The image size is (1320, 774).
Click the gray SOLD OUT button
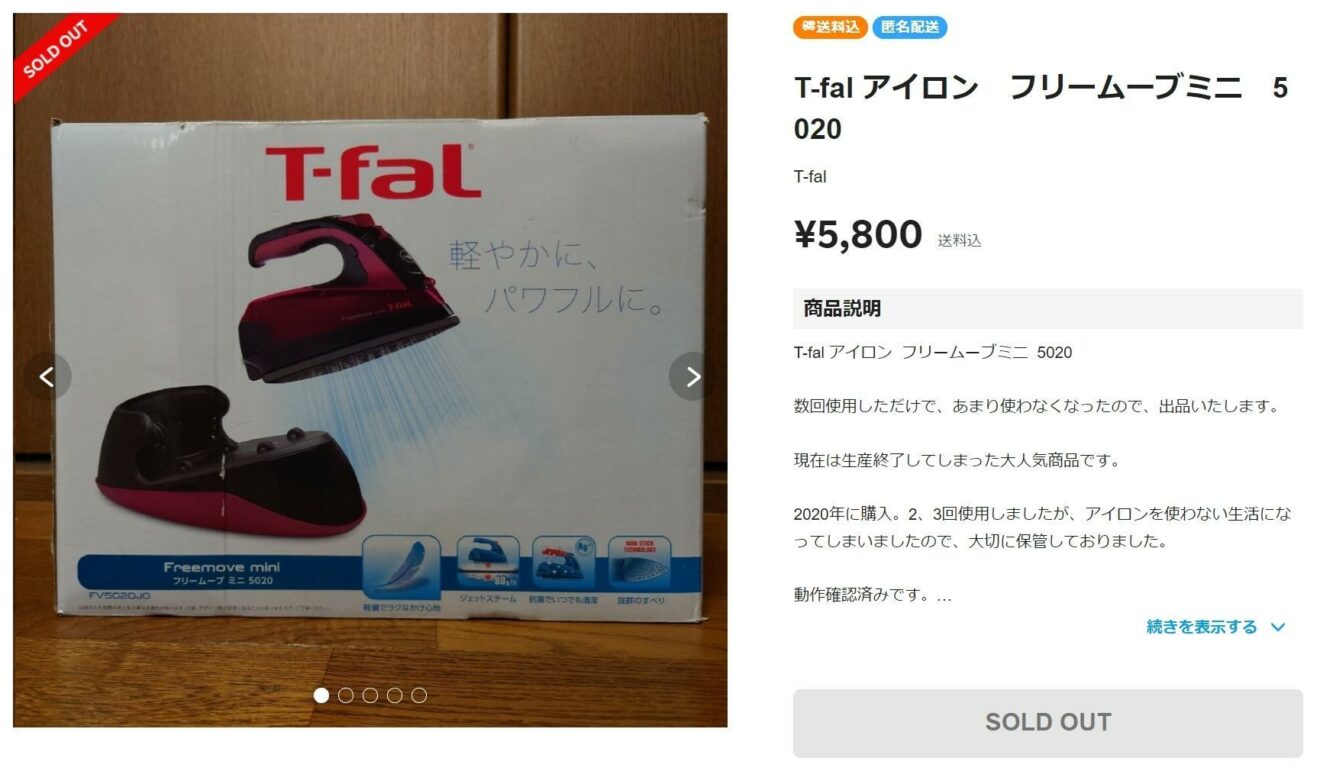(1048, 722)
